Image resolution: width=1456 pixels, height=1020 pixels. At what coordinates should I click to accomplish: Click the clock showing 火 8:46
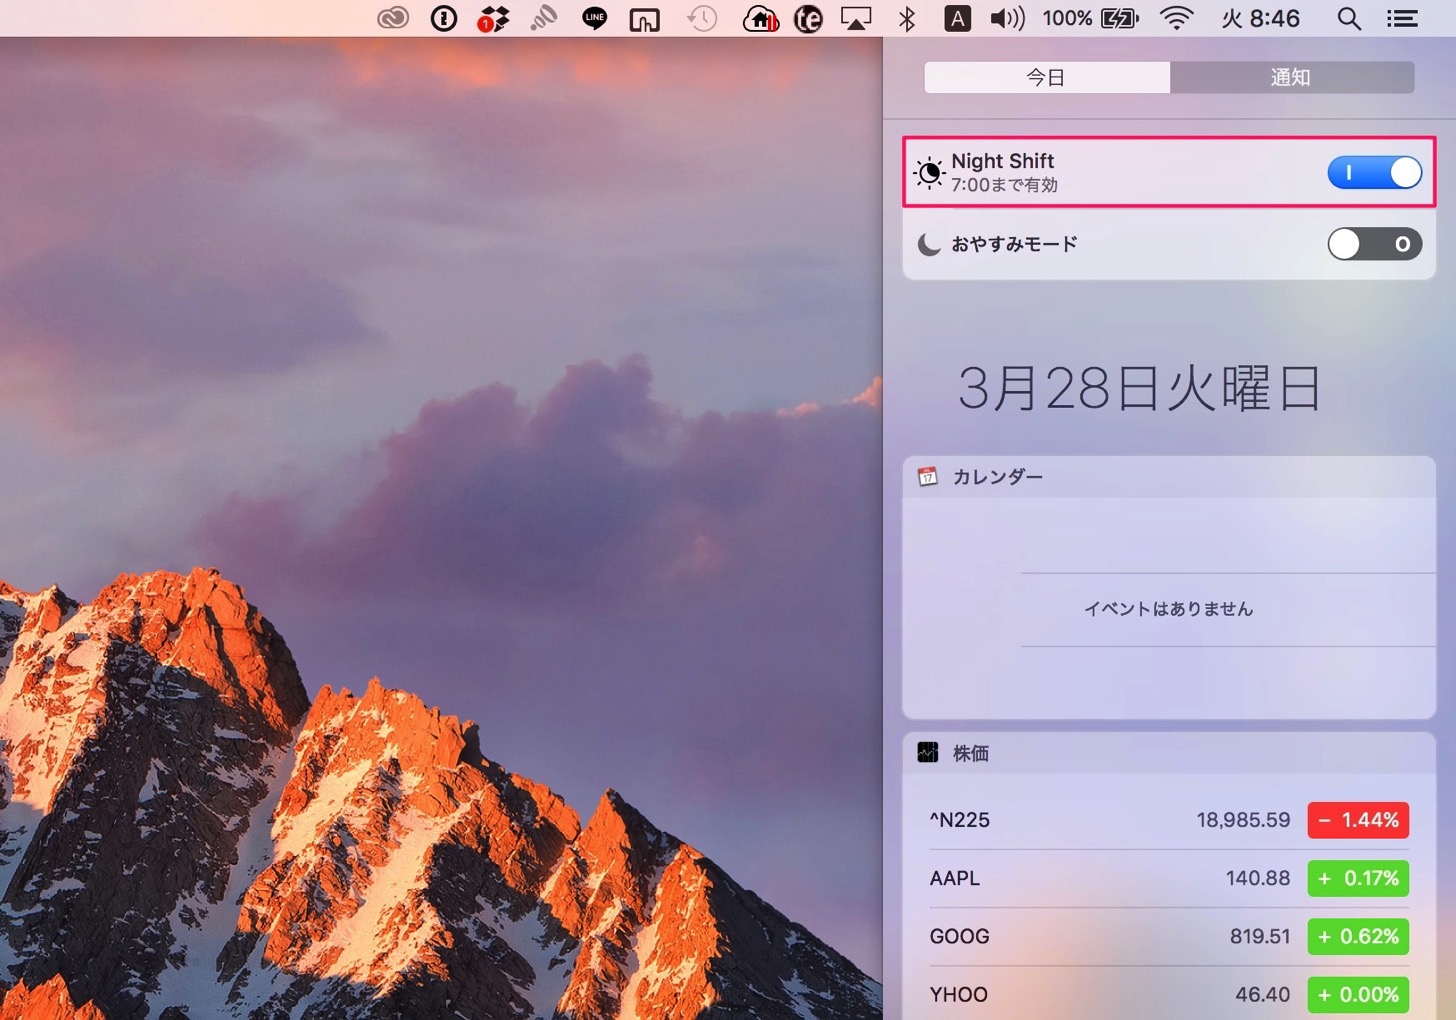1260,18
